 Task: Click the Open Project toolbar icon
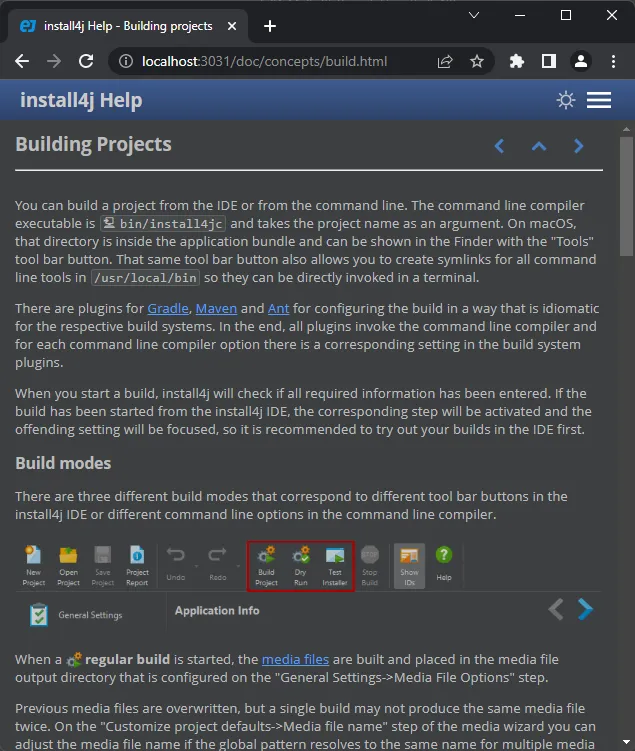(68, 566)
